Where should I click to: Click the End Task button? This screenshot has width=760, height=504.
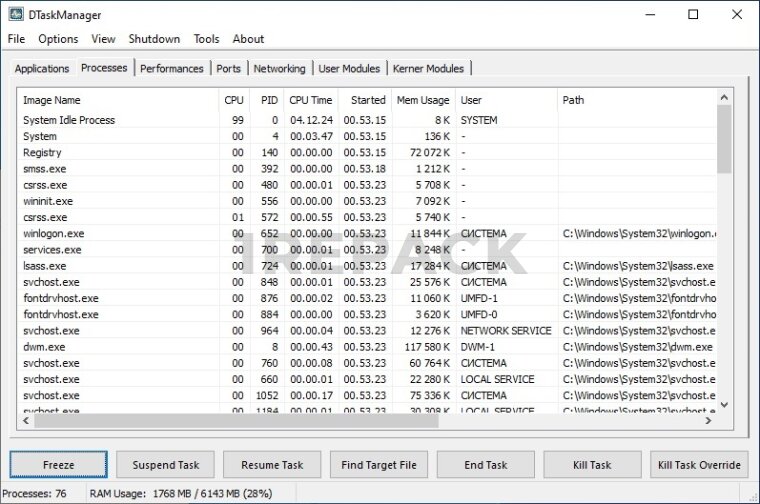click(486, 465)
